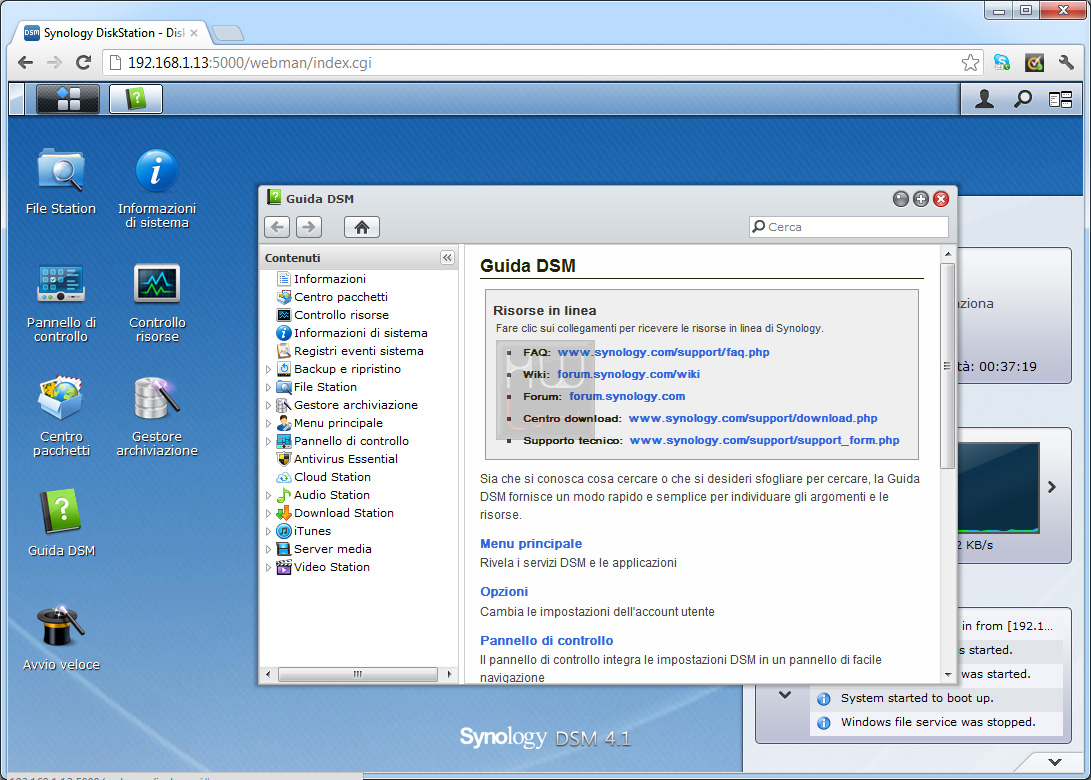Close the Synology DiskStation browser tab

pos(194,33)
